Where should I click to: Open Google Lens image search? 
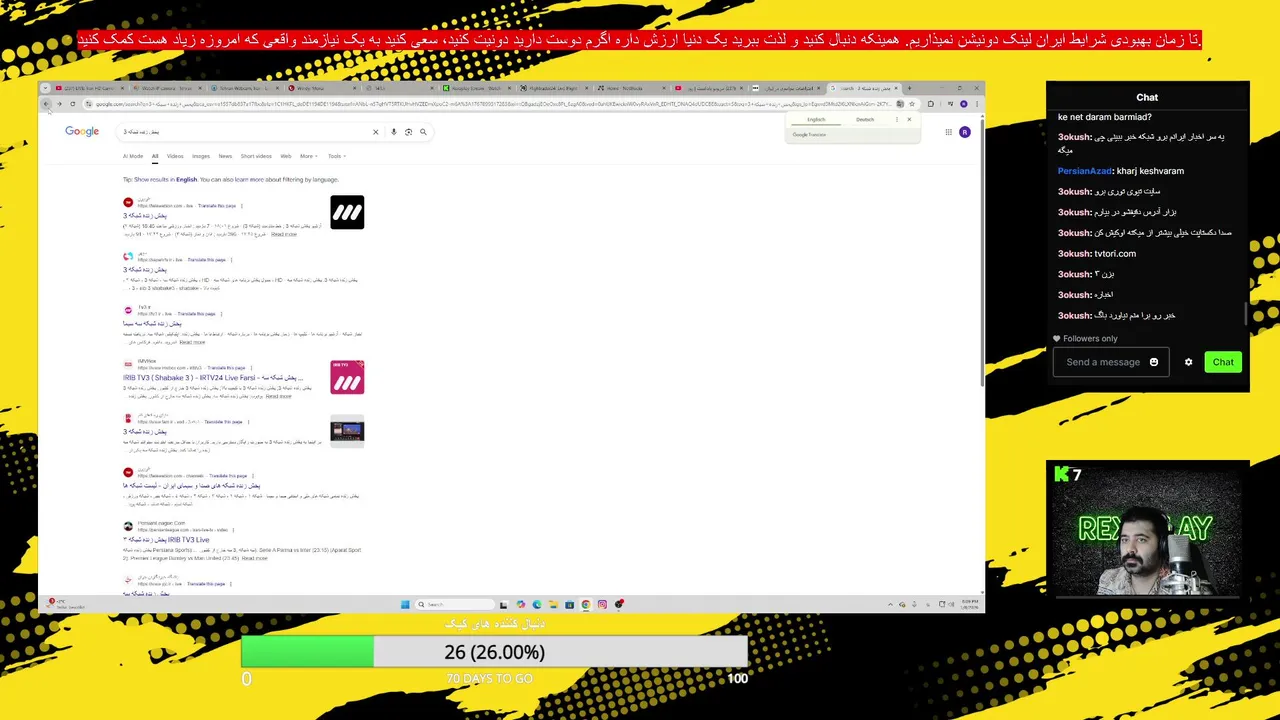click(408, 132)
